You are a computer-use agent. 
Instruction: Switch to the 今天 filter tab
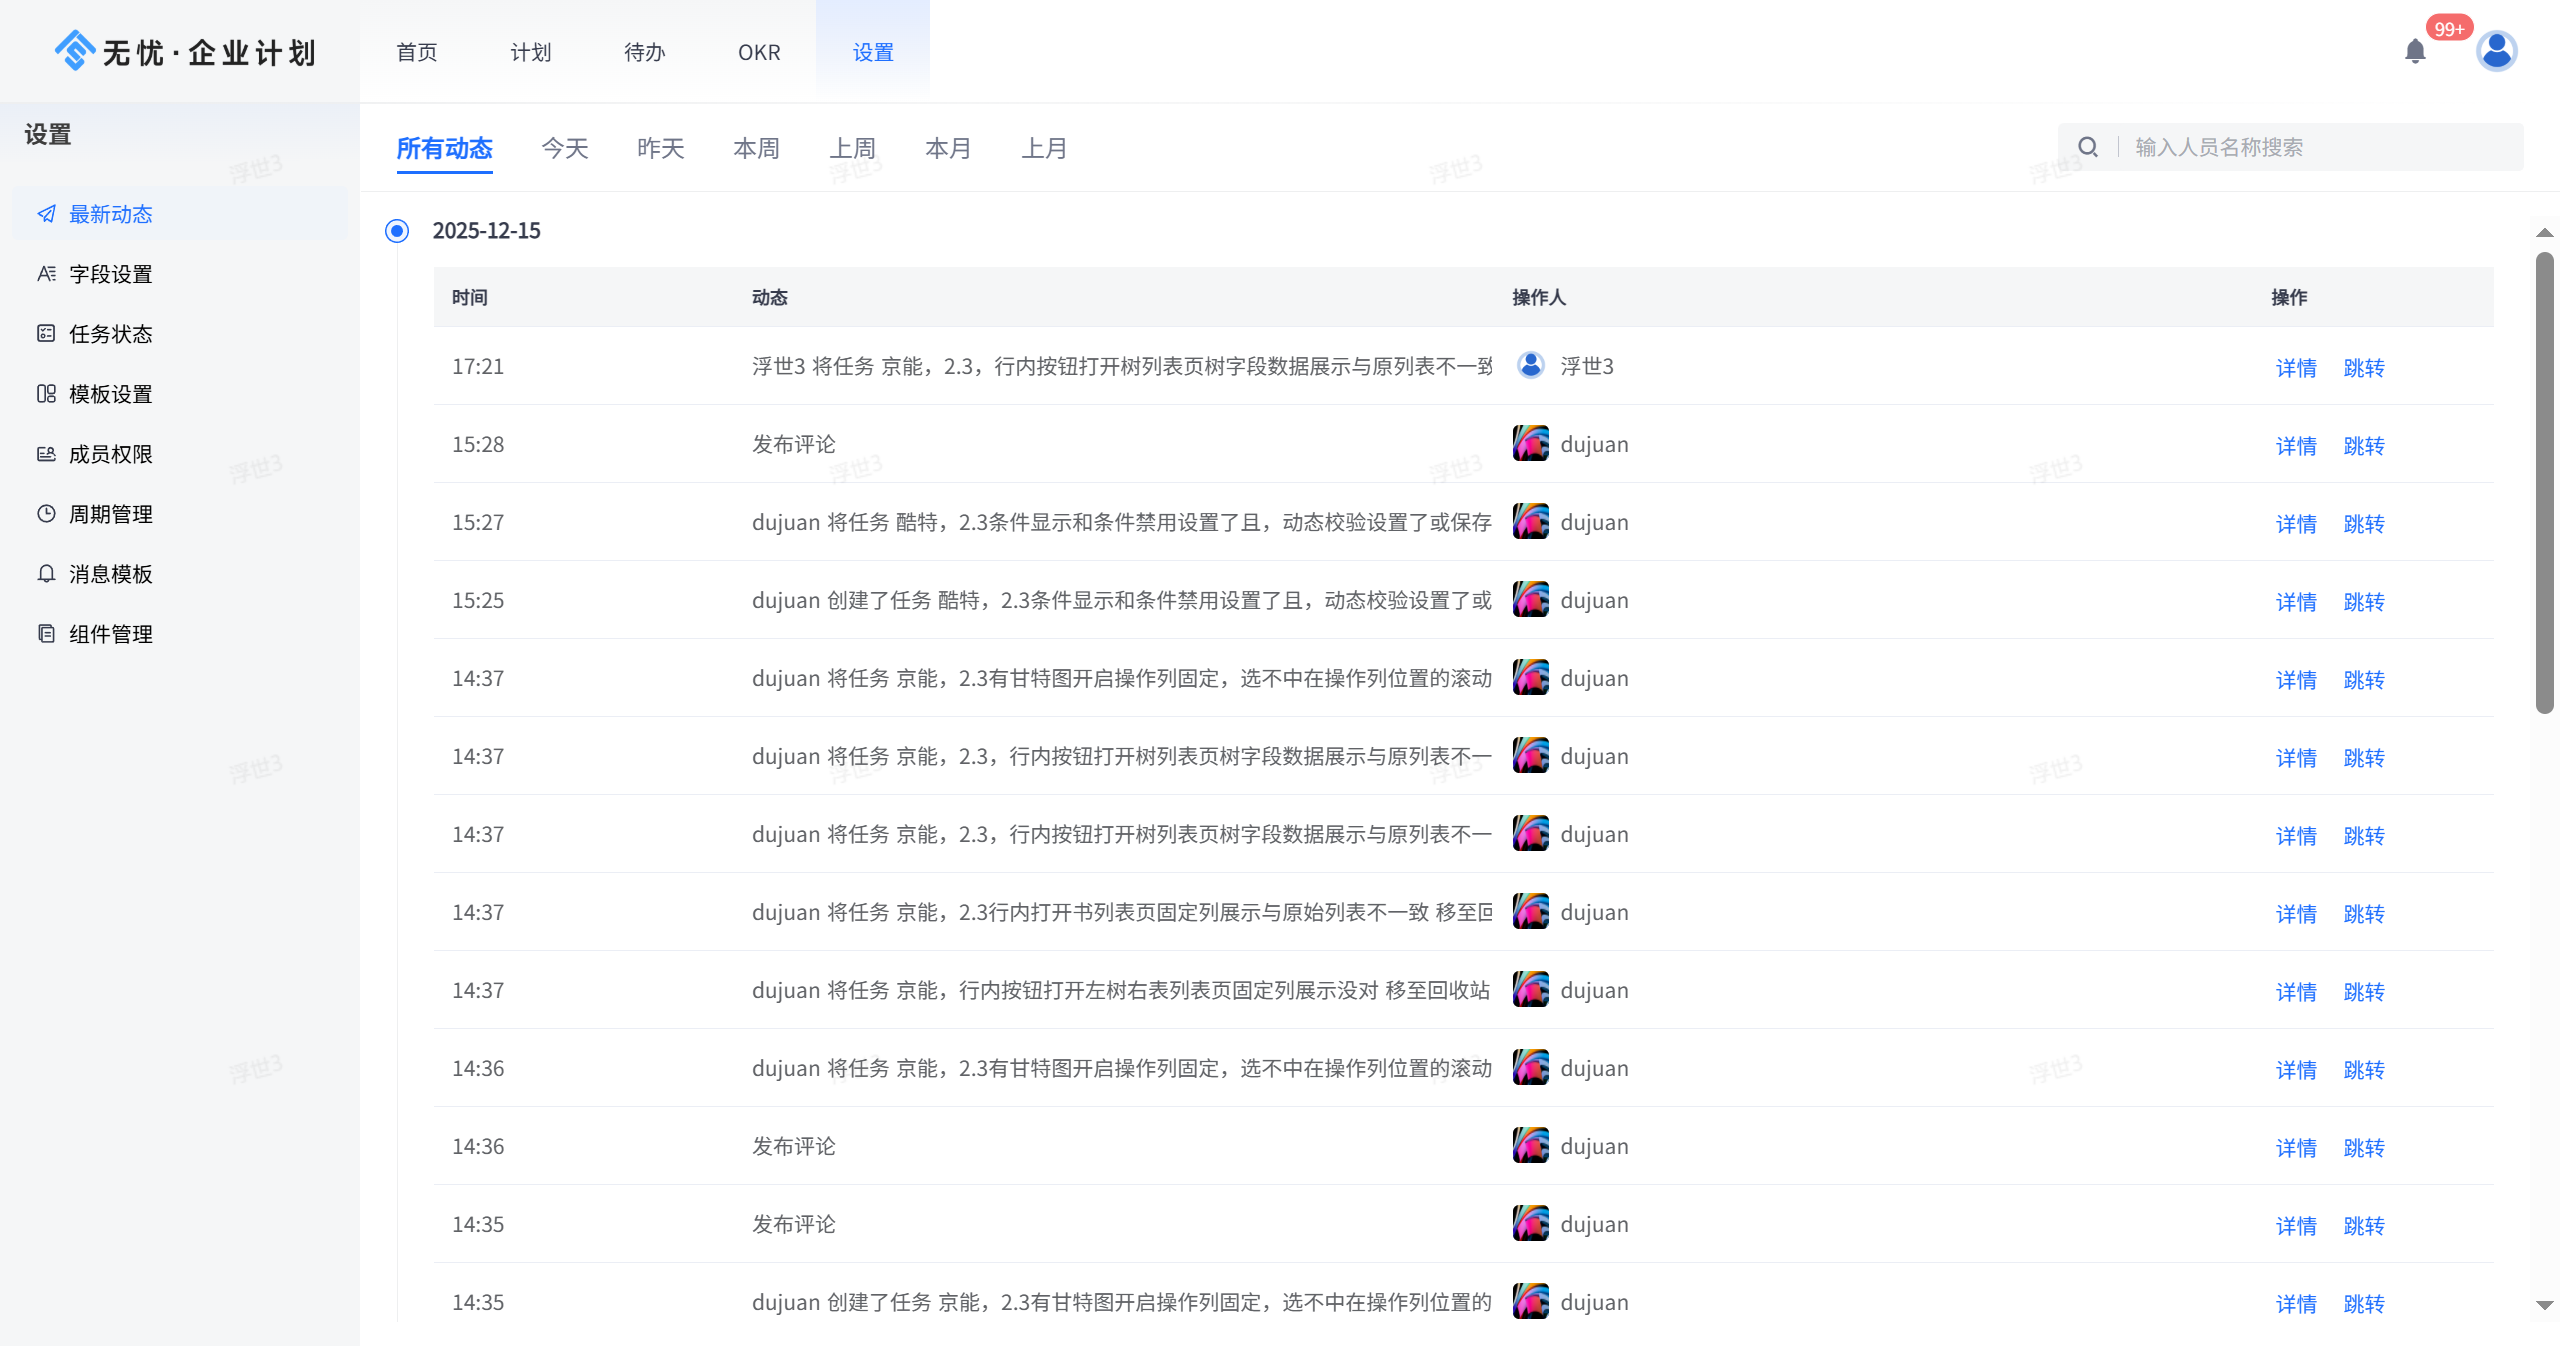[565, 149]
